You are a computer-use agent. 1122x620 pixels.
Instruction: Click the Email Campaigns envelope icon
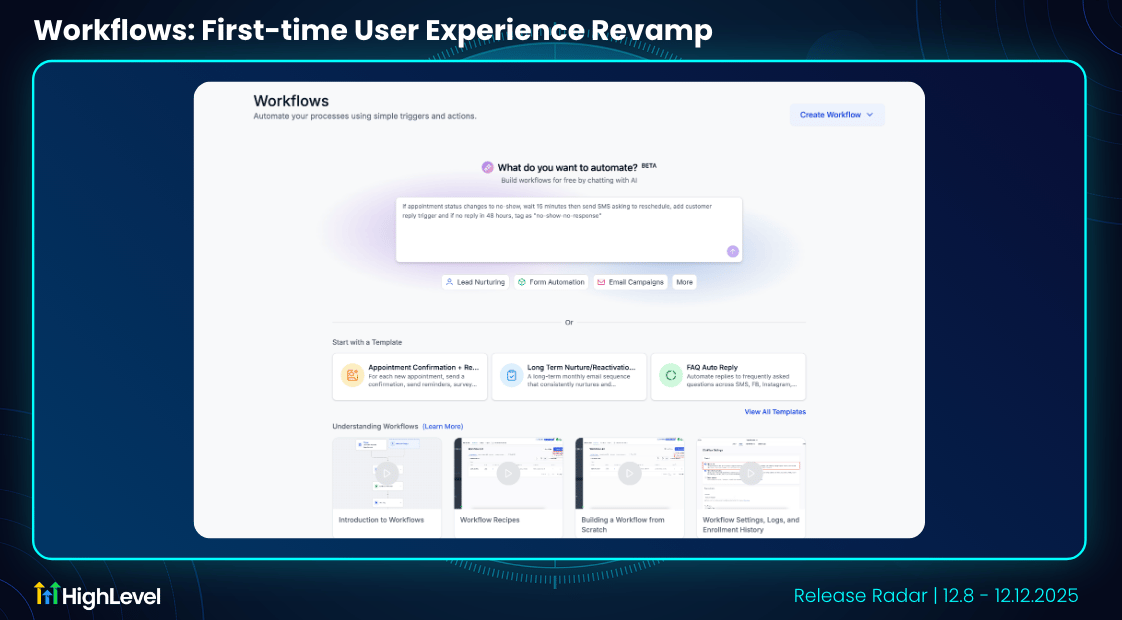[x=601, y=282]
